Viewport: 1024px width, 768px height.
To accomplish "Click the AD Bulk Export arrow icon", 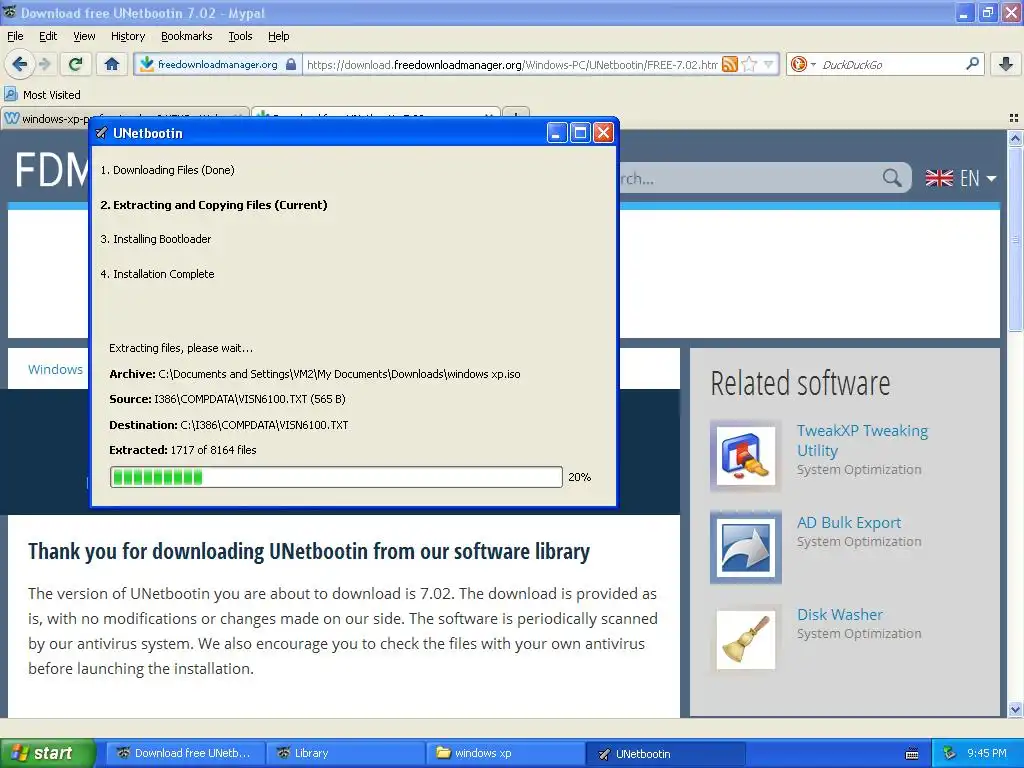I will [746, 547].
